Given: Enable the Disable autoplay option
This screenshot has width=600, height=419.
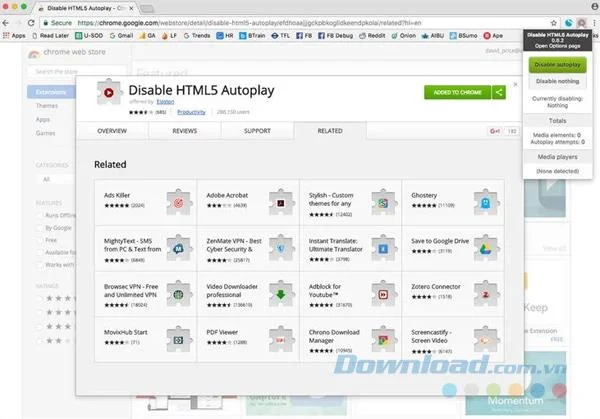Looking at the screenshot, I should point(557,65).
